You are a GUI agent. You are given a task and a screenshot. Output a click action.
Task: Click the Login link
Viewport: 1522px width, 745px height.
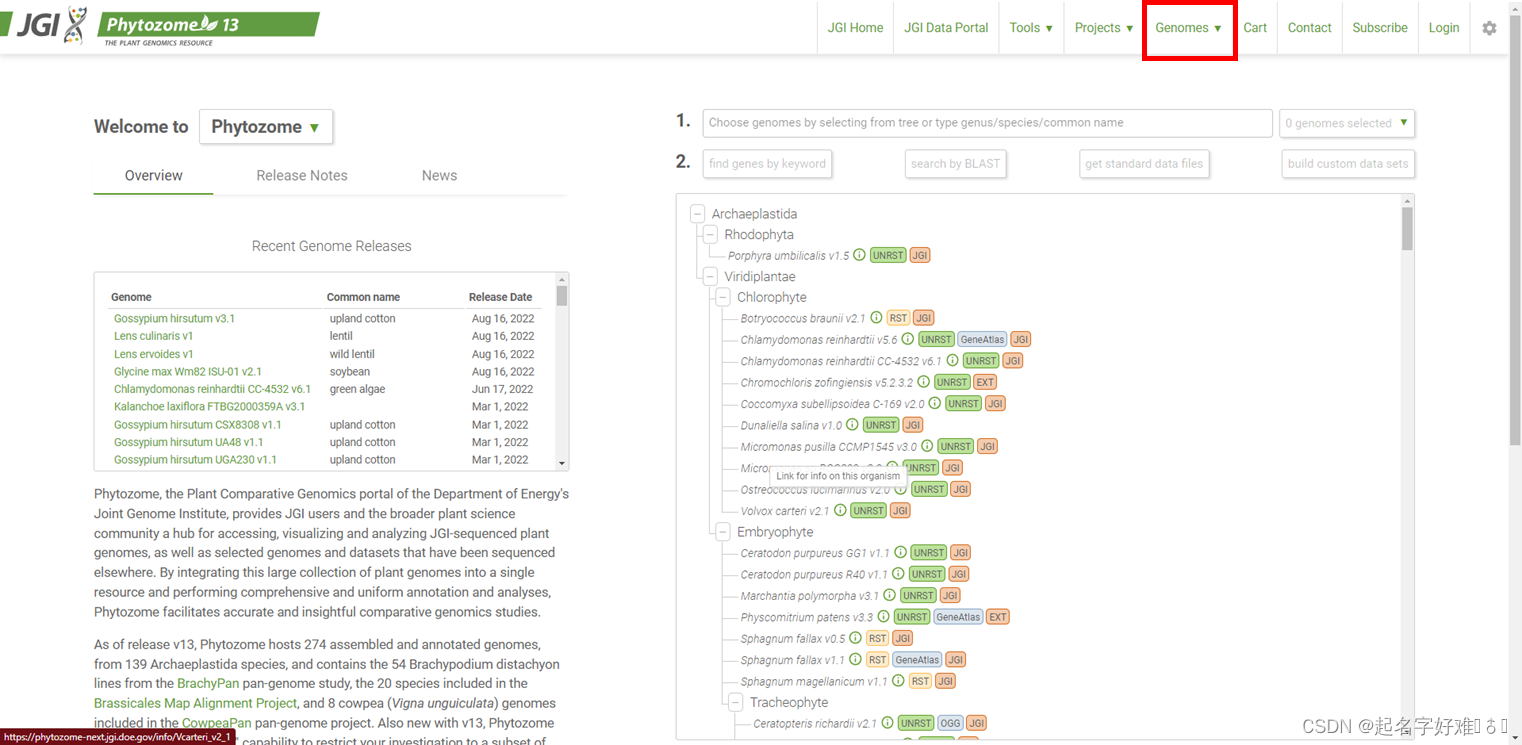click(1443, 28)
